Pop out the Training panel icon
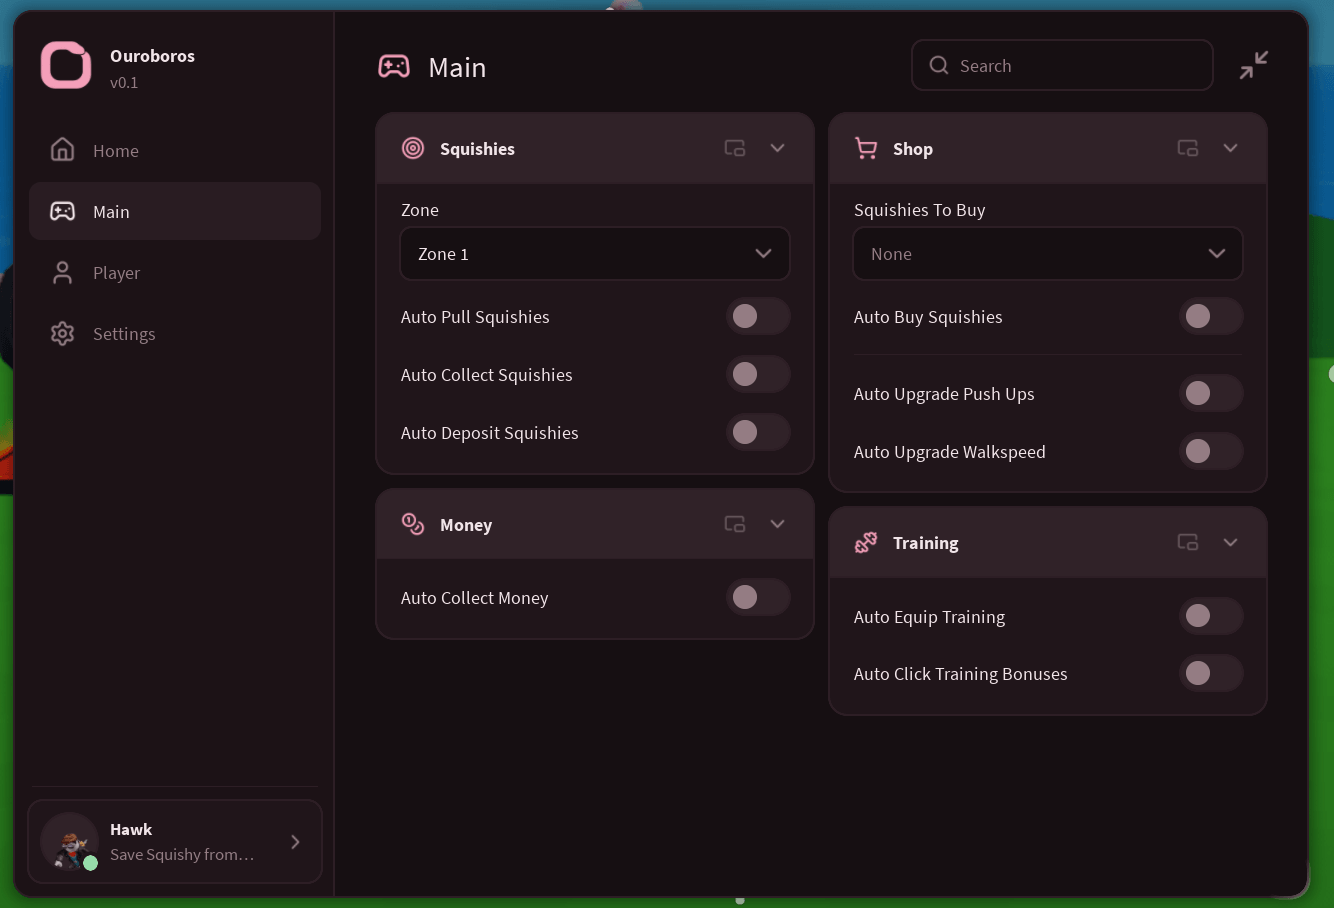 pos(1188,542)
